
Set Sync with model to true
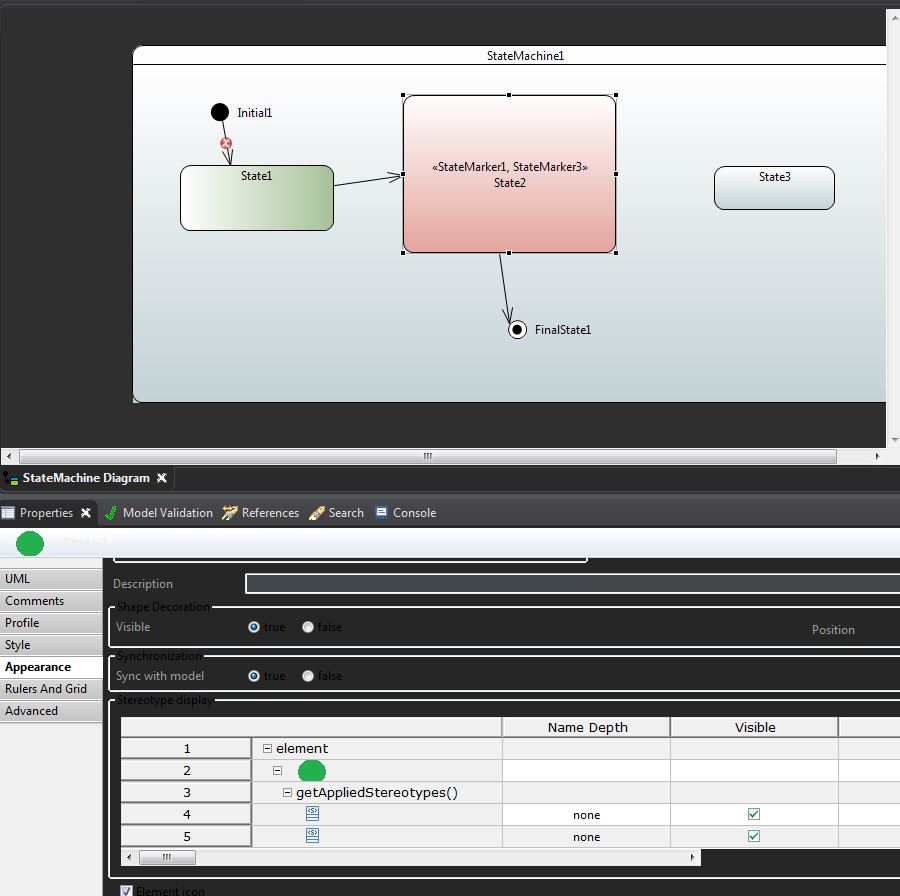[x=254, y=676]
